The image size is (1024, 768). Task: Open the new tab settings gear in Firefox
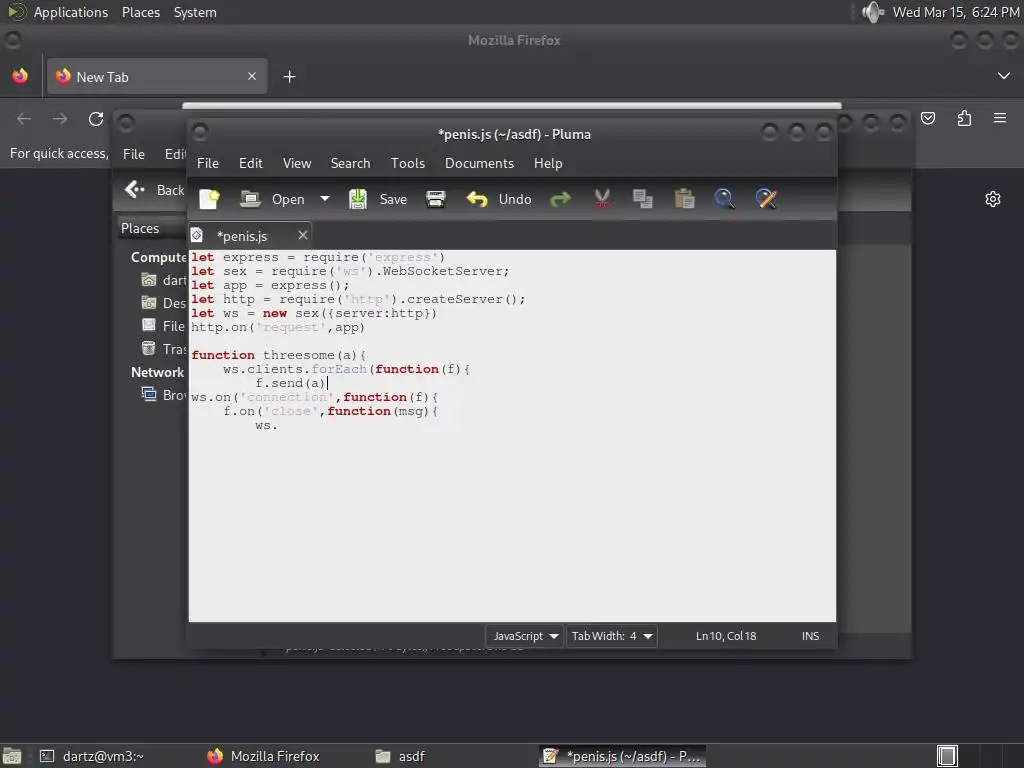pyautogui.click(x=993, y=199)
